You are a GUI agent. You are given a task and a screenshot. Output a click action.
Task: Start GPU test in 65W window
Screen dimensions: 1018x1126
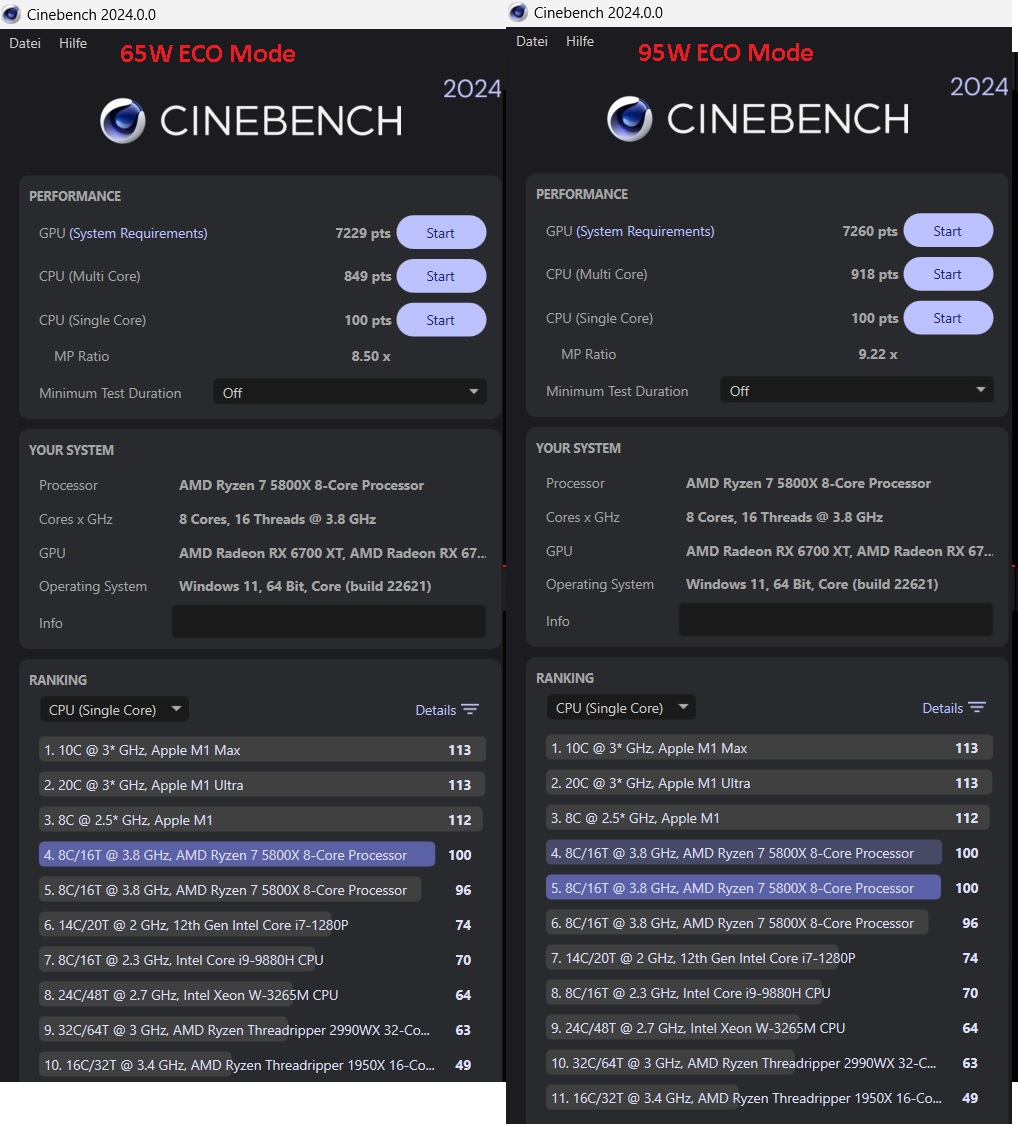pos(441,233)
